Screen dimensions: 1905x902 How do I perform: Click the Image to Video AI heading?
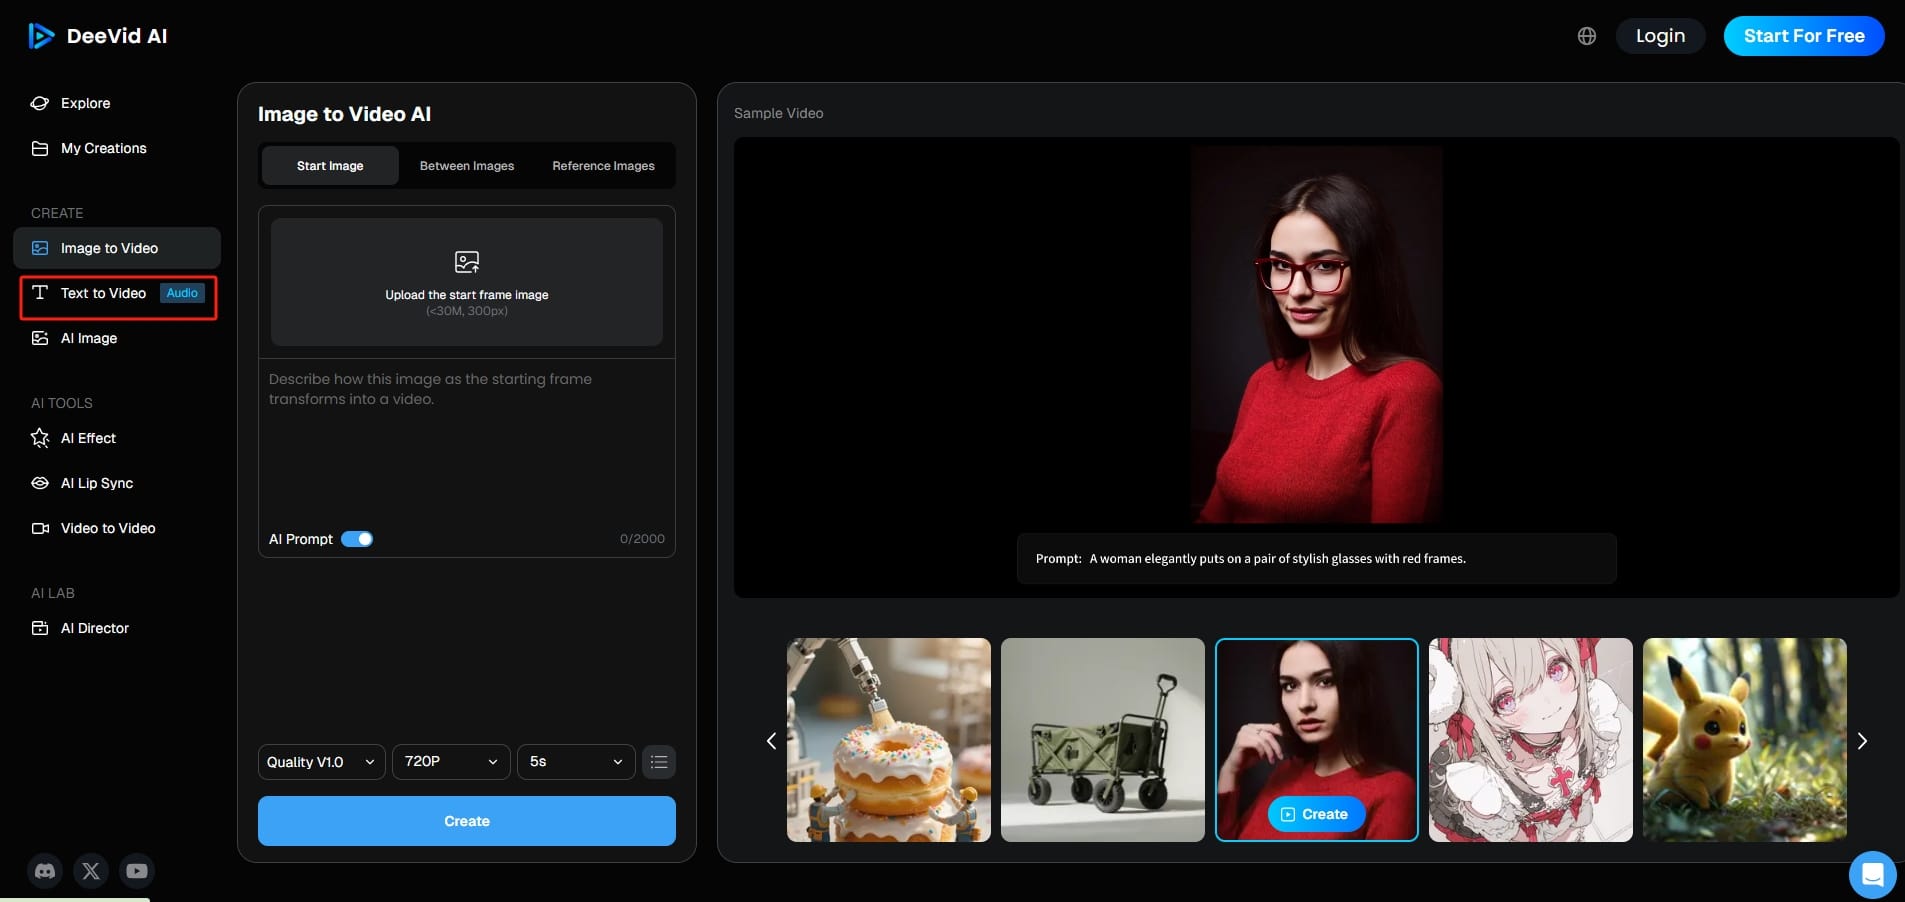(344, 114)
